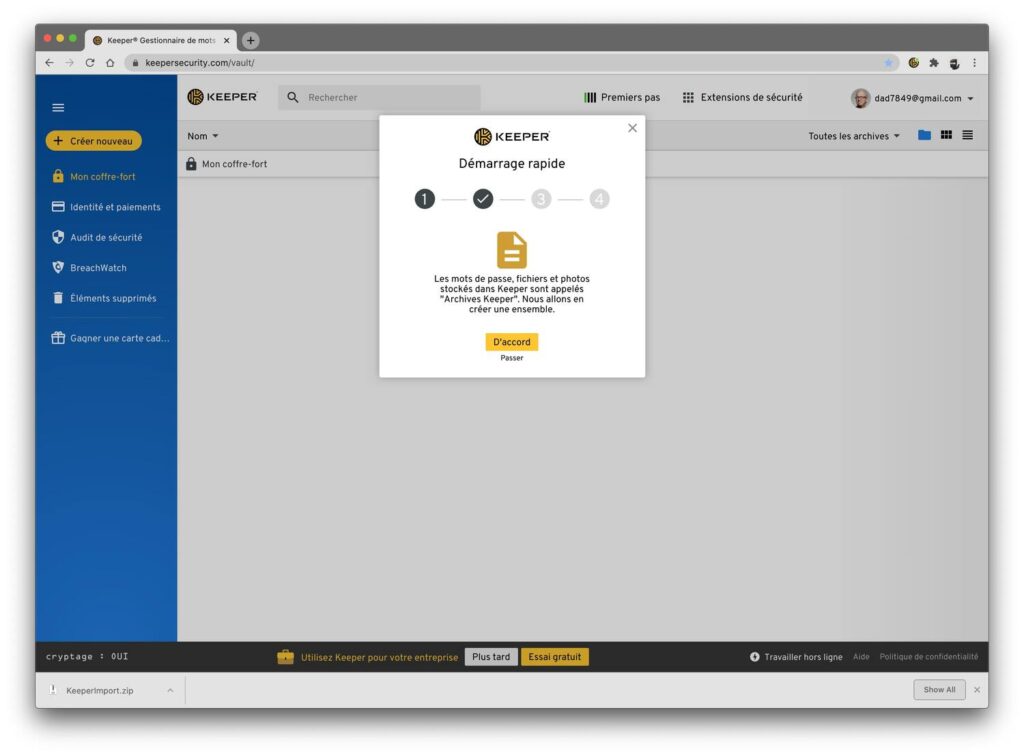1024x755 pixels.
Task: Click browser bookmark star icon
Action: coord(888,63)
